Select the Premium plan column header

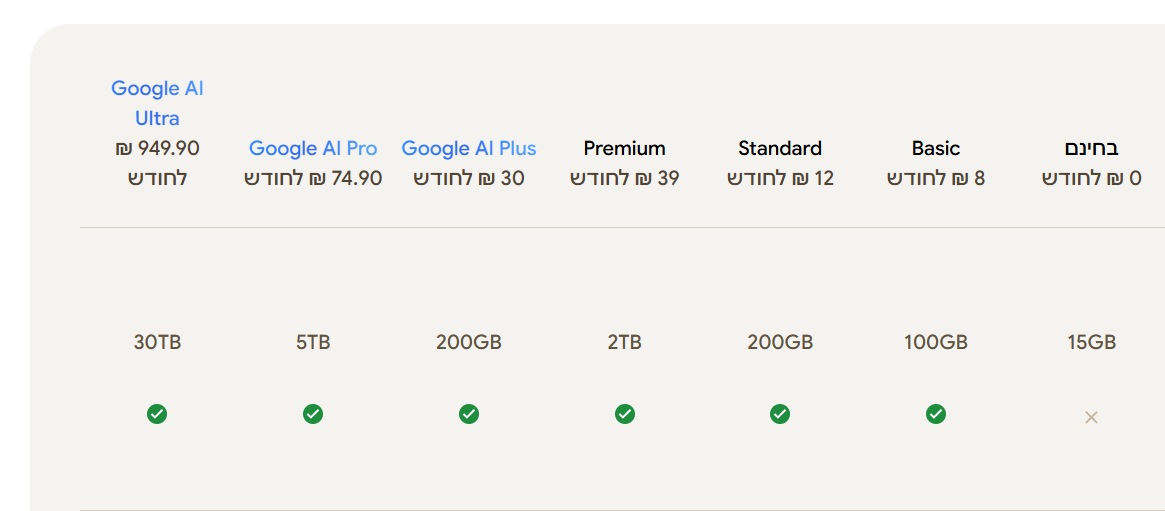(625, 148)
